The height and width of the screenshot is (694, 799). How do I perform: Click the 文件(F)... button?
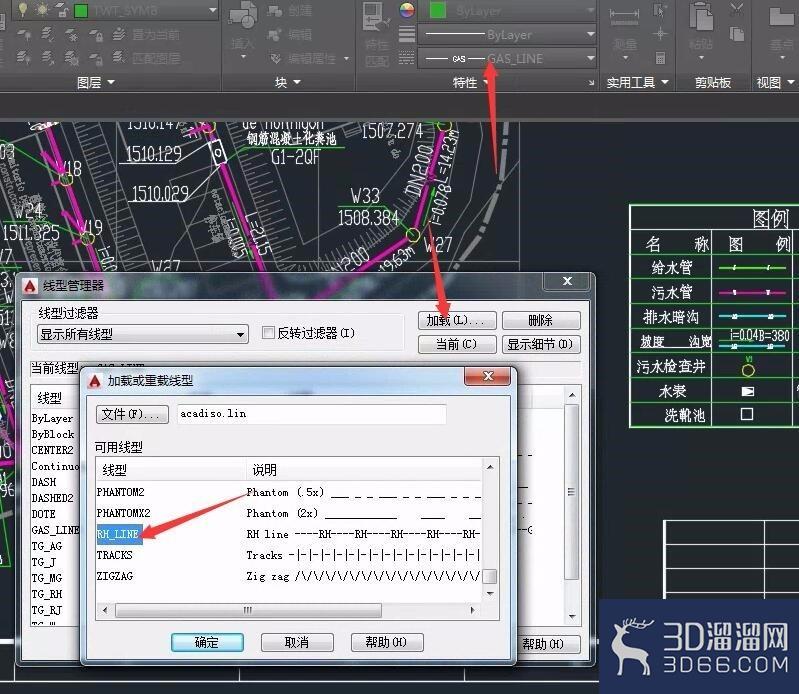132,414
